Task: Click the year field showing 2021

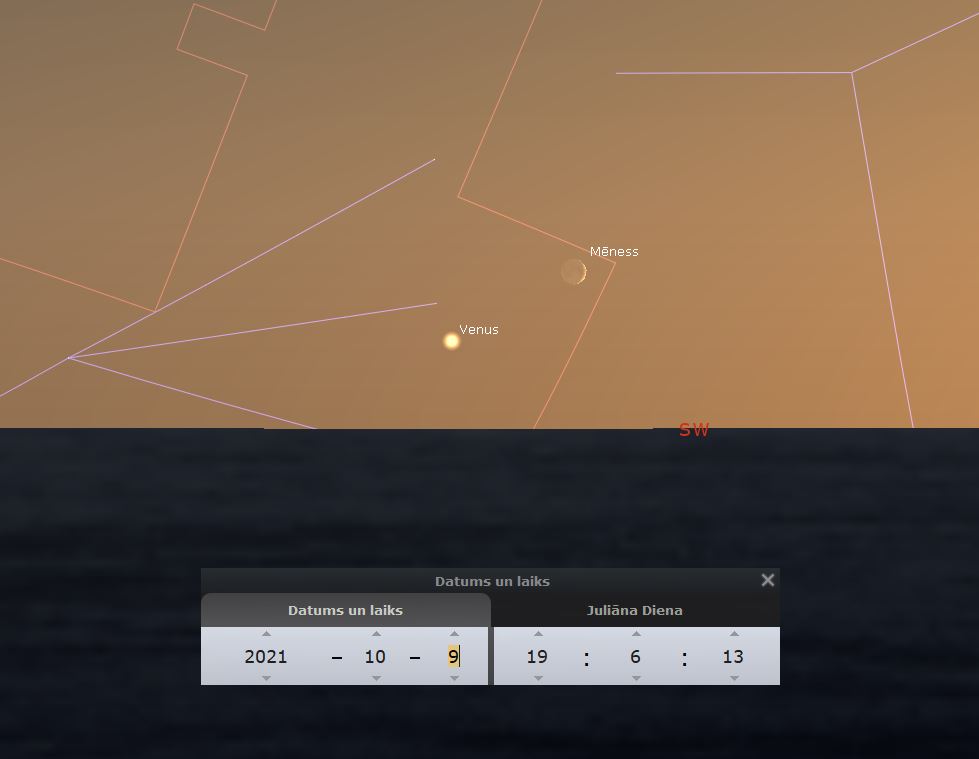Action: [x=266, y=657]
